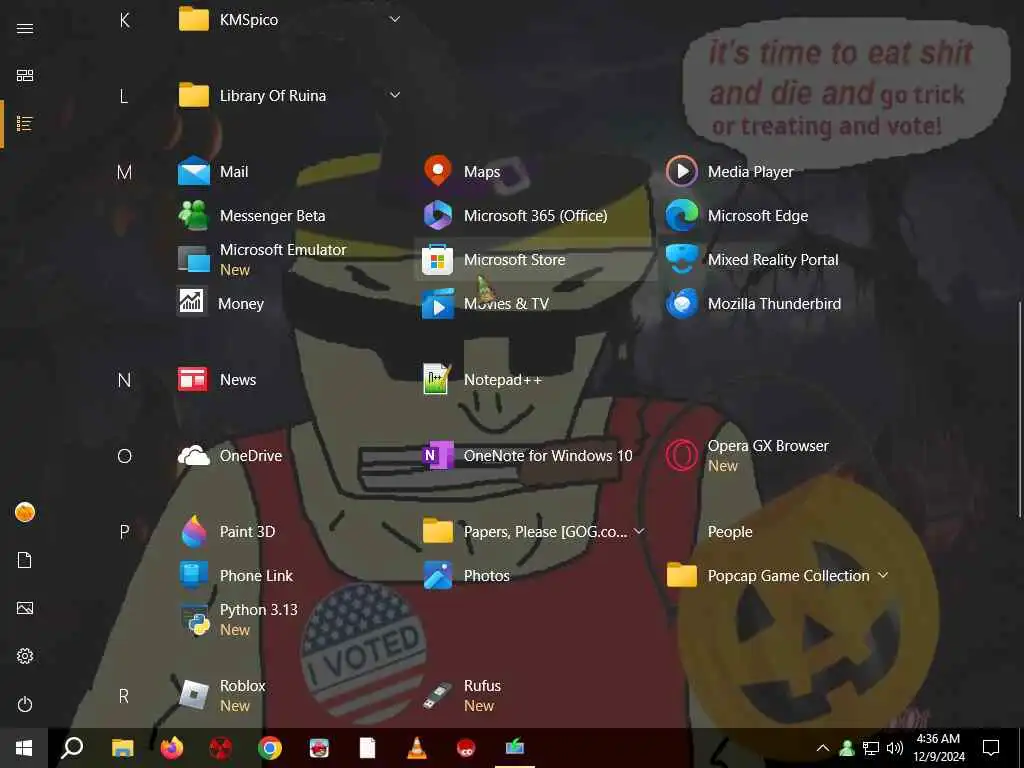Screen dimensions: 1024x768
Task: Open taskbar Search
Action: (72, 748)
